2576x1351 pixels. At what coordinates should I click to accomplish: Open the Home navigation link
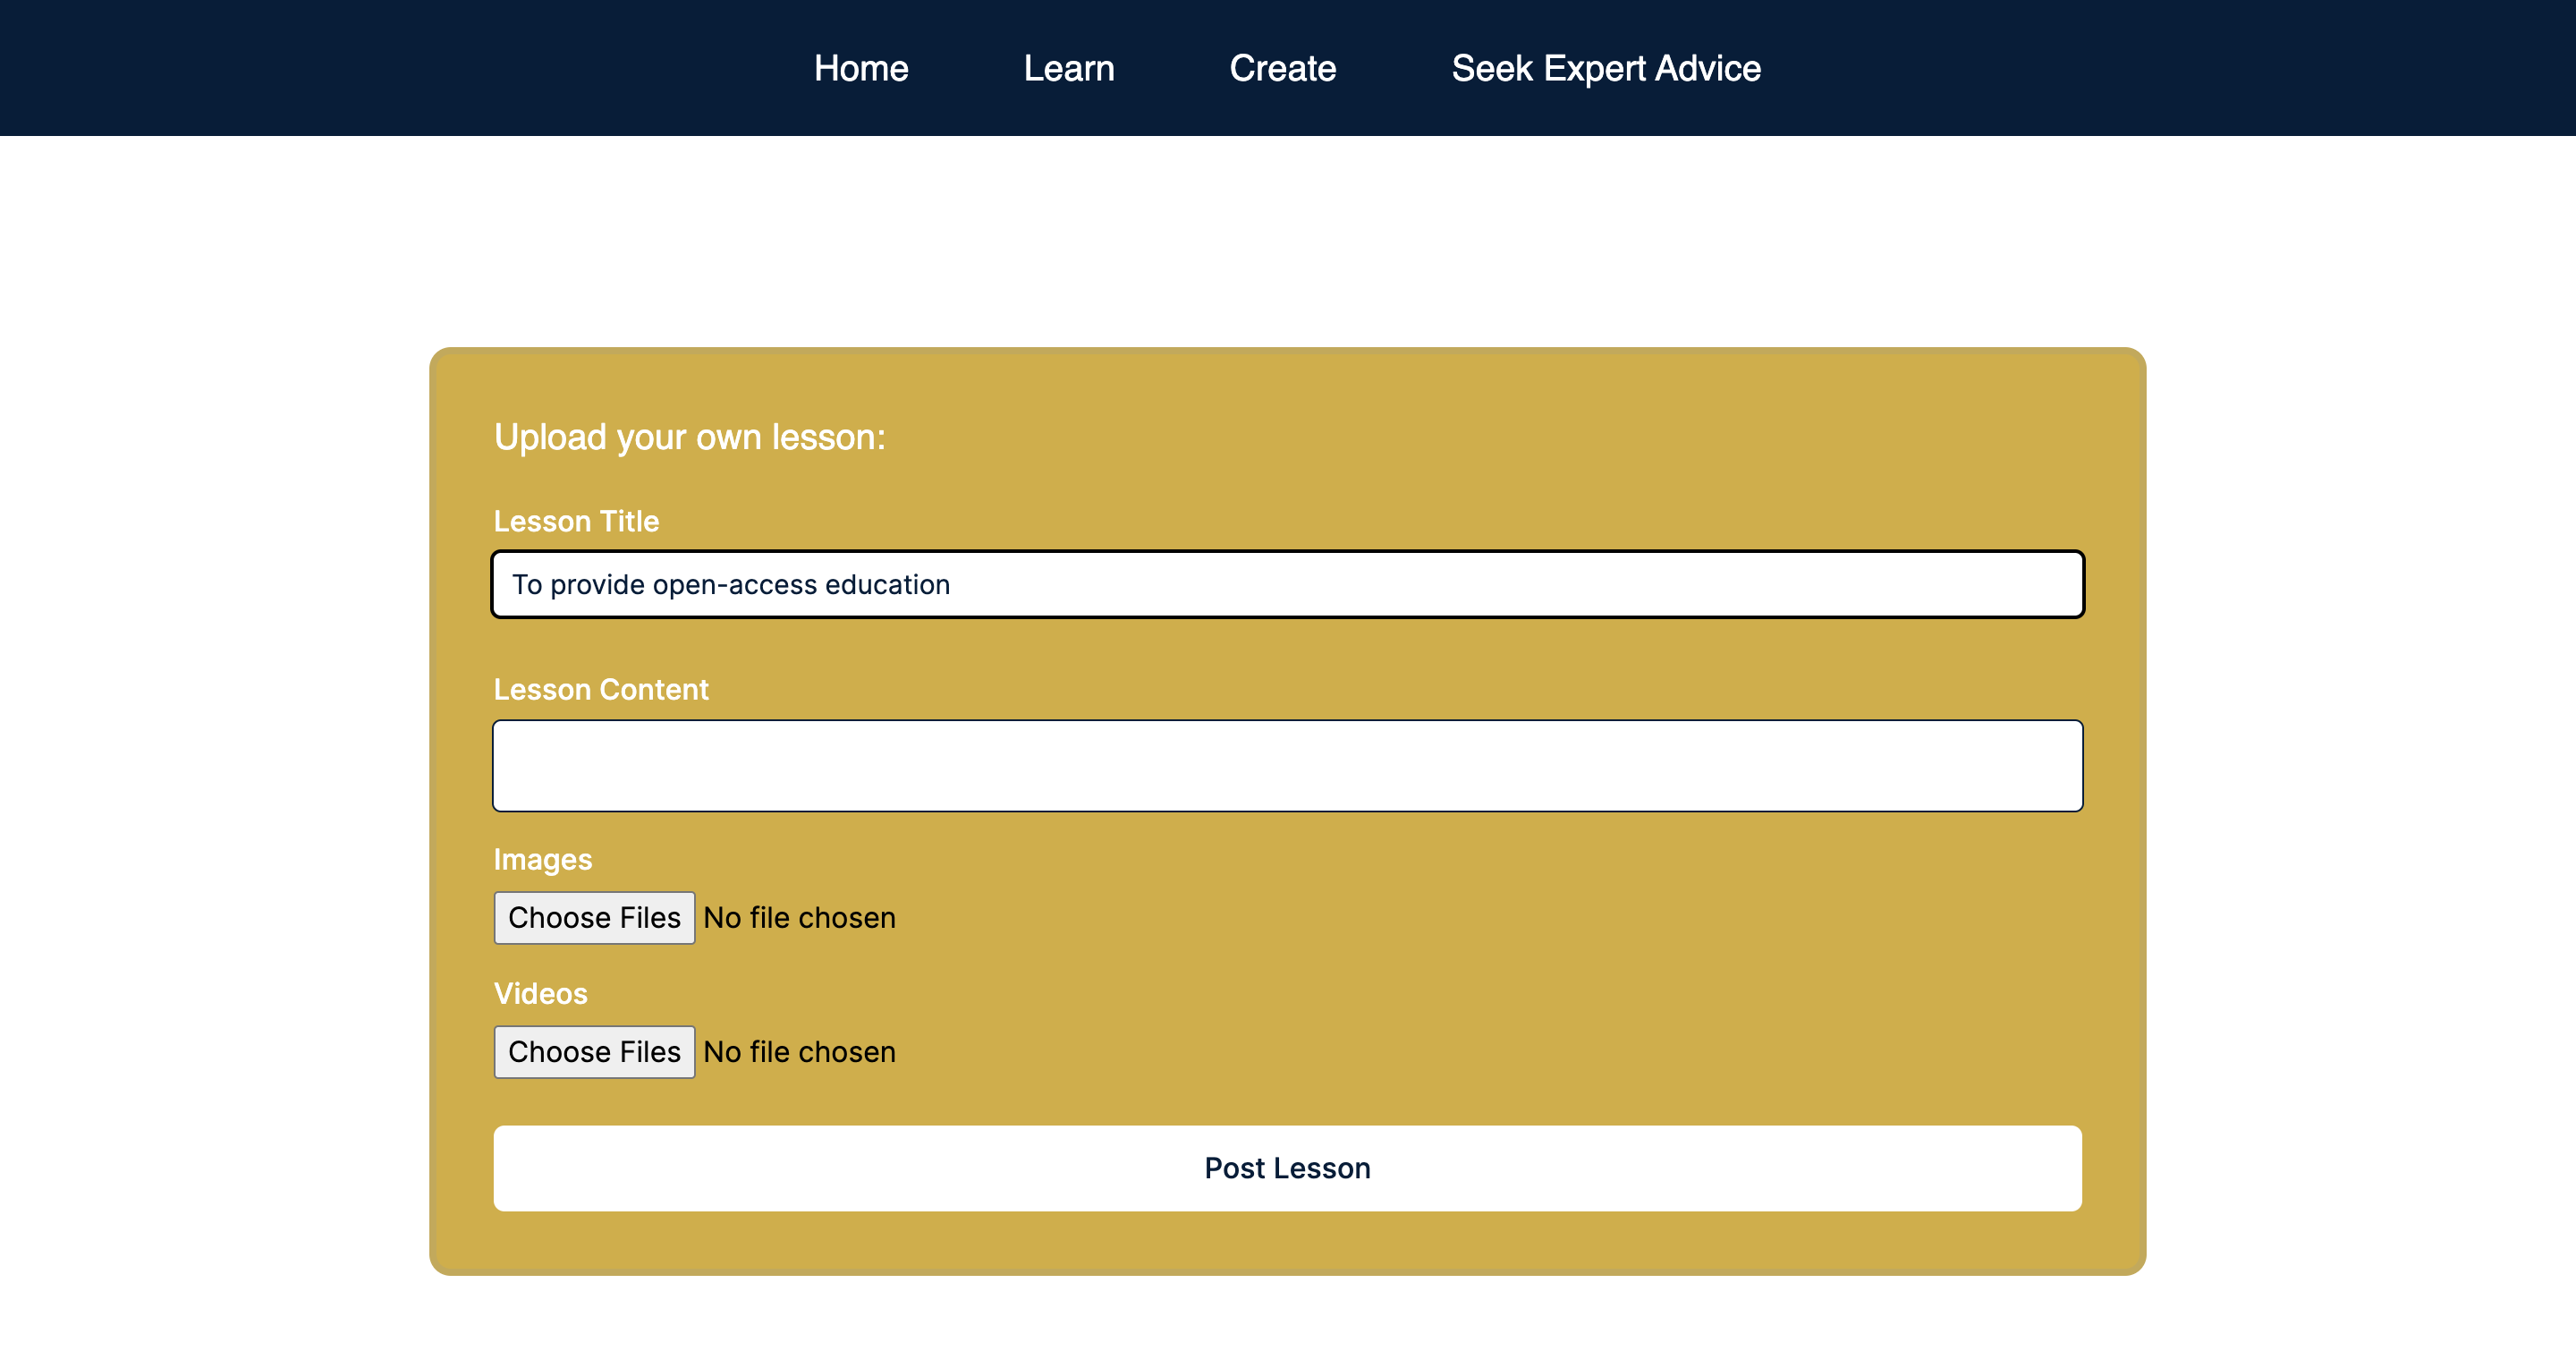[x=860, y=68]
